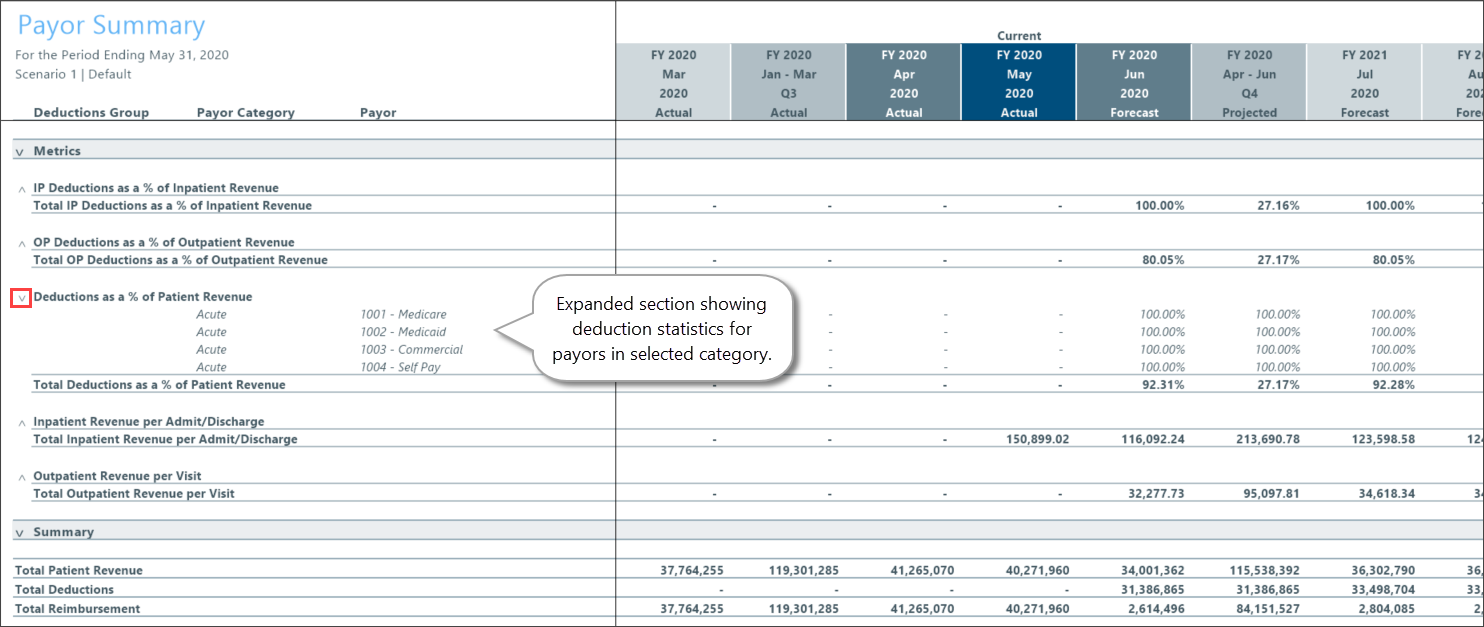Click 80.05% in the Jun 2020 Forecast column
1484x627 pixels.
(1163, 260)
